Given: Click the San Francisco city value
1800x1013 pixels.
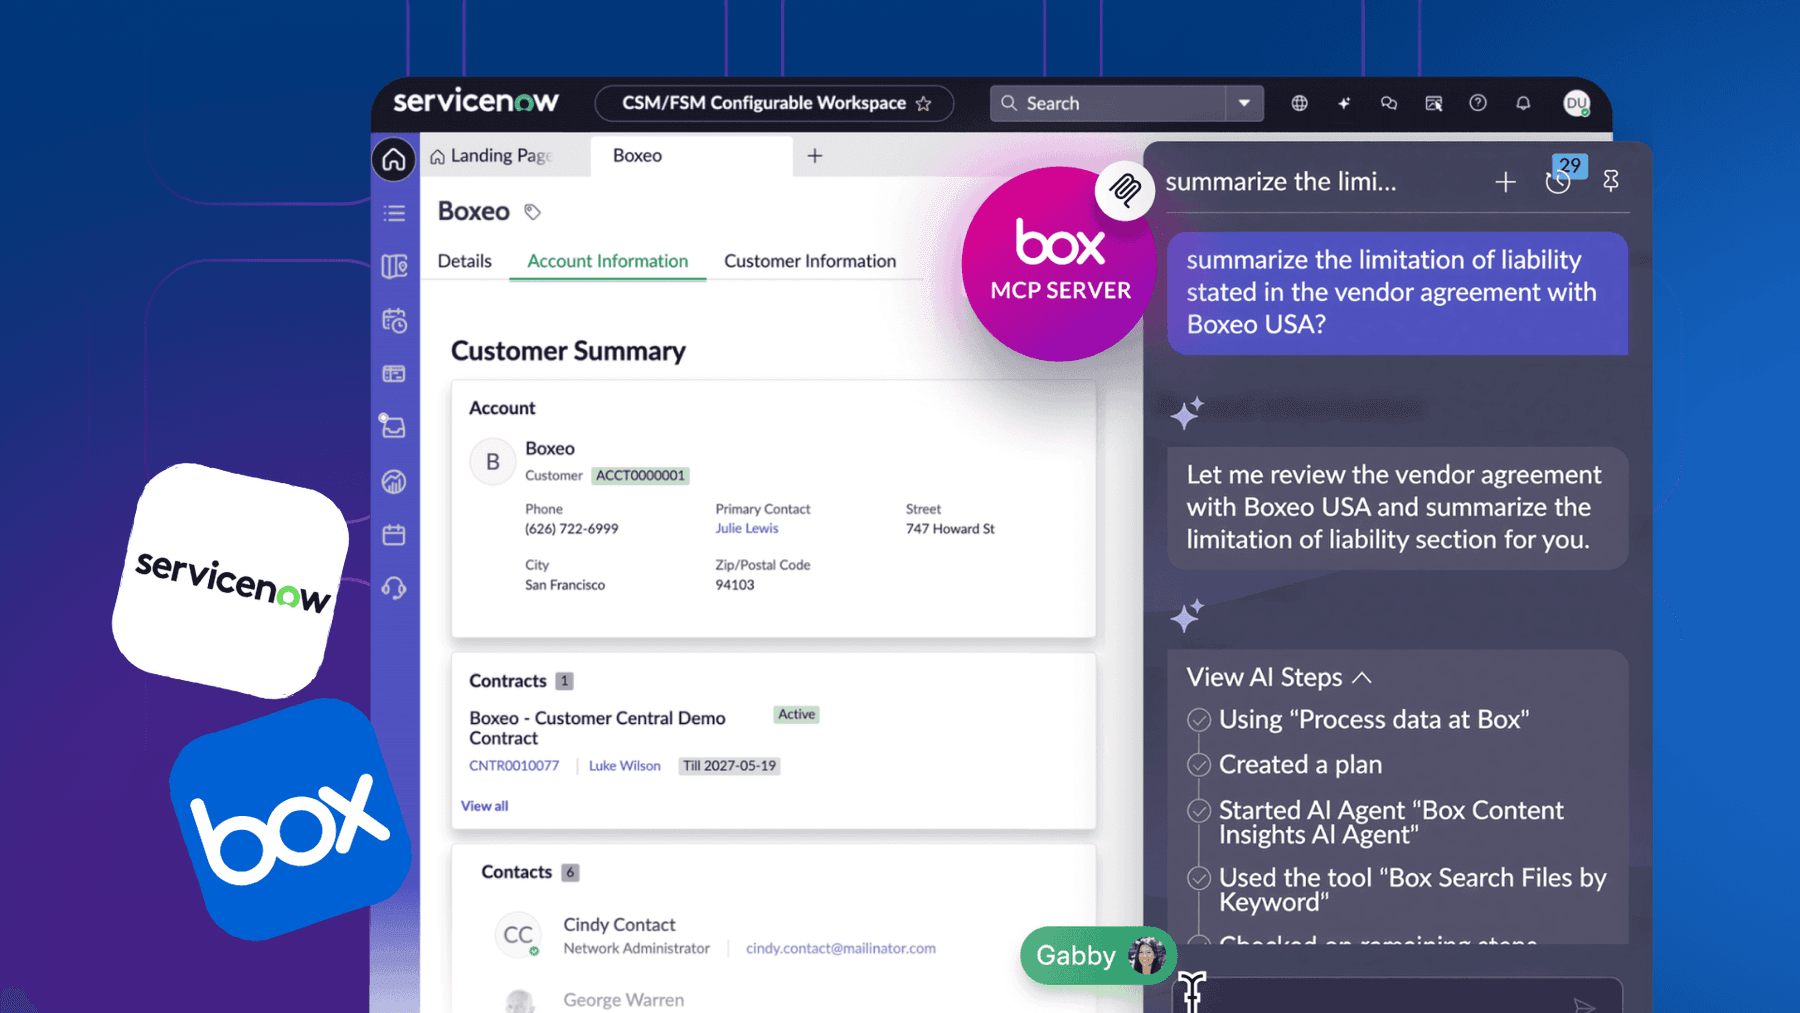Looking at the screenshot, I should click(x=565, y=585).
